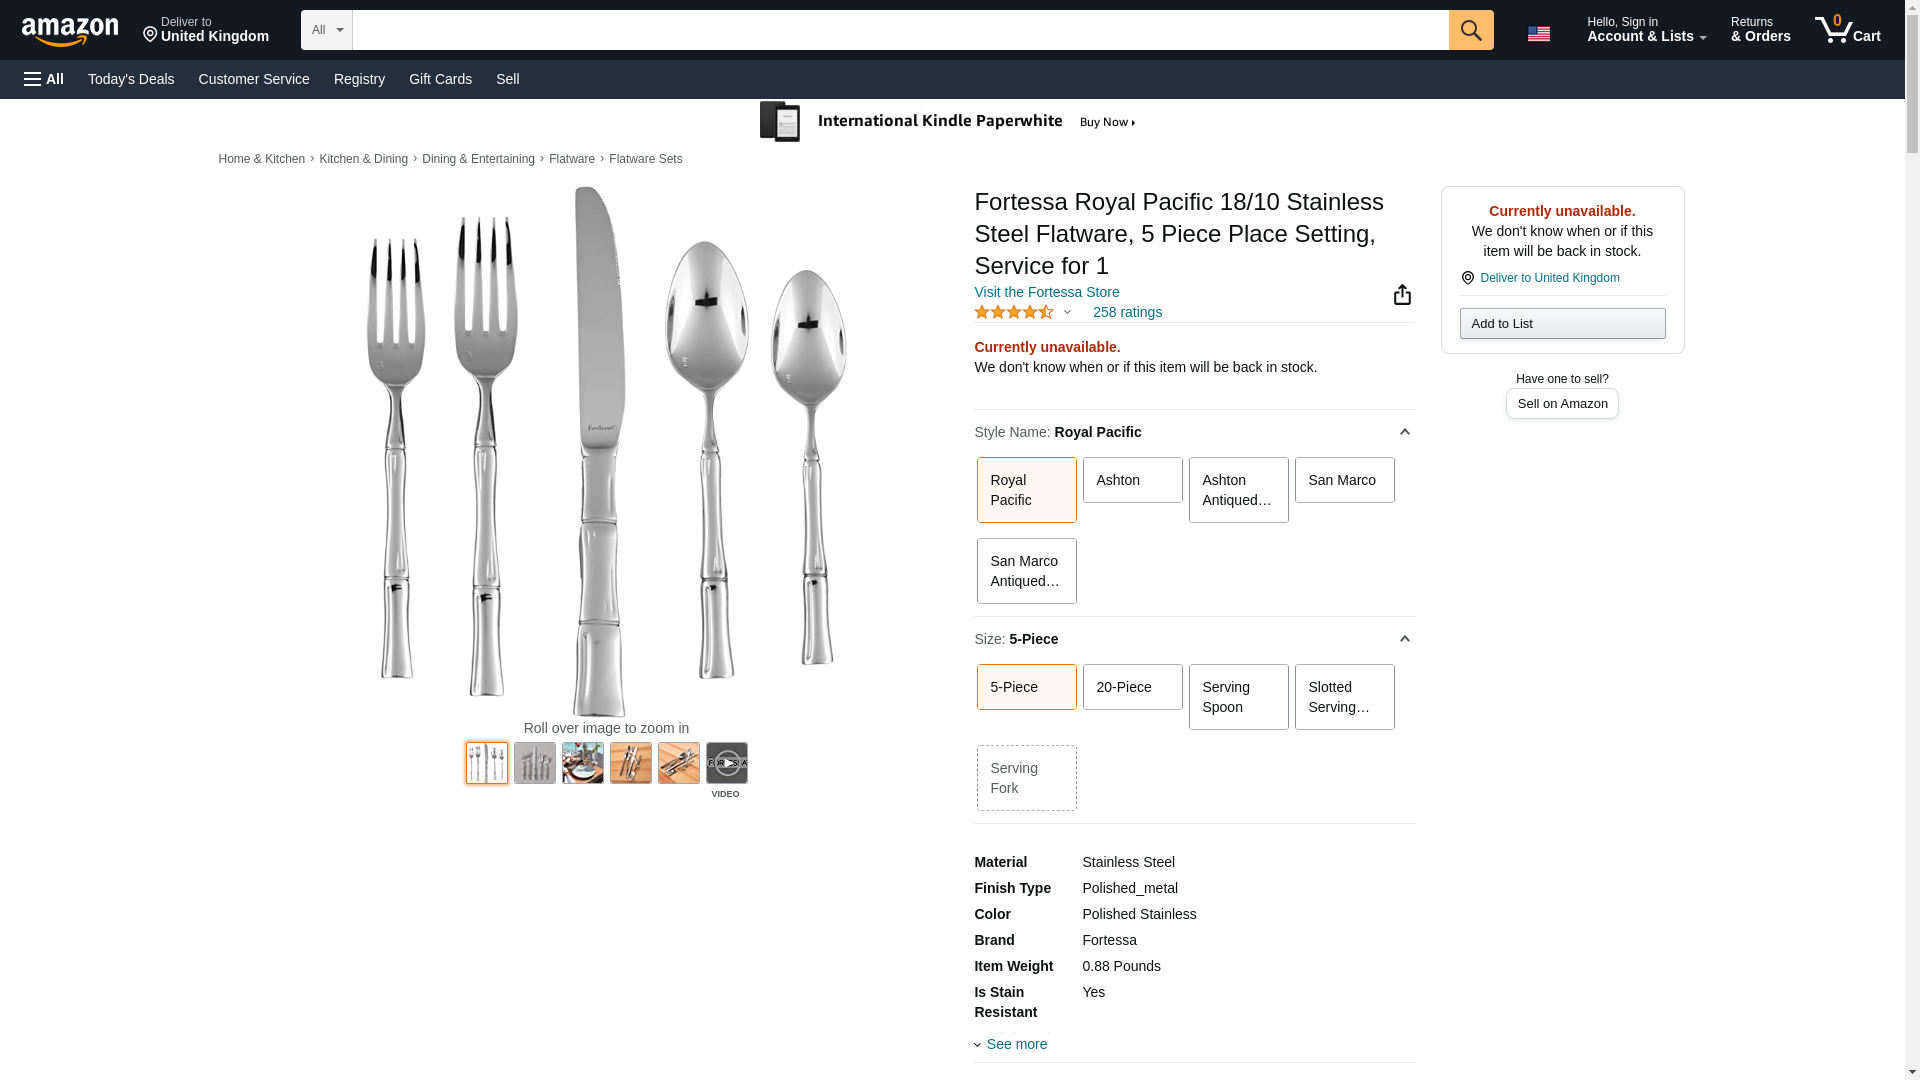This screenshot has width=1920, height=1080.
Task: Visit the Fortessa Store link
Action: point(1046,292)
